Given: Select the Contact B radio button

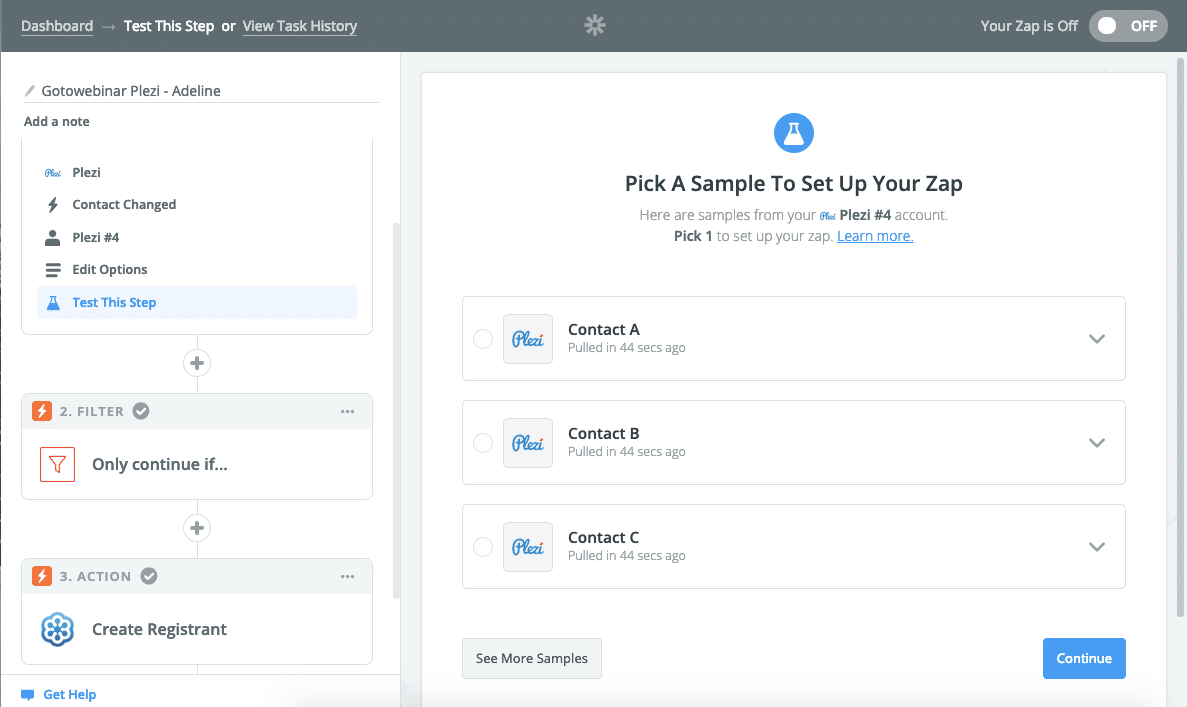Looking at the screenshot, I should click(x=483, y=443).
